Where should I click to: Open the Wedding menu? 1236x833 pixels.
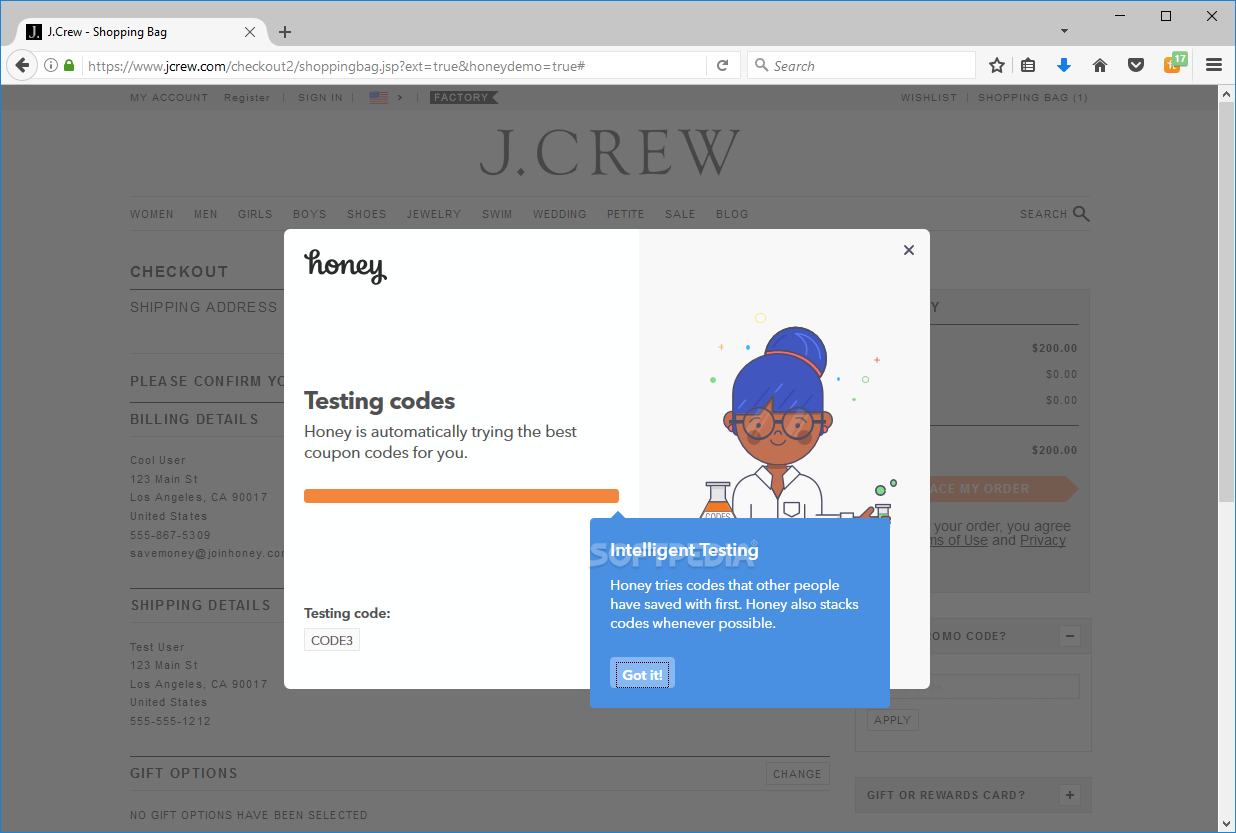[560, 214]
